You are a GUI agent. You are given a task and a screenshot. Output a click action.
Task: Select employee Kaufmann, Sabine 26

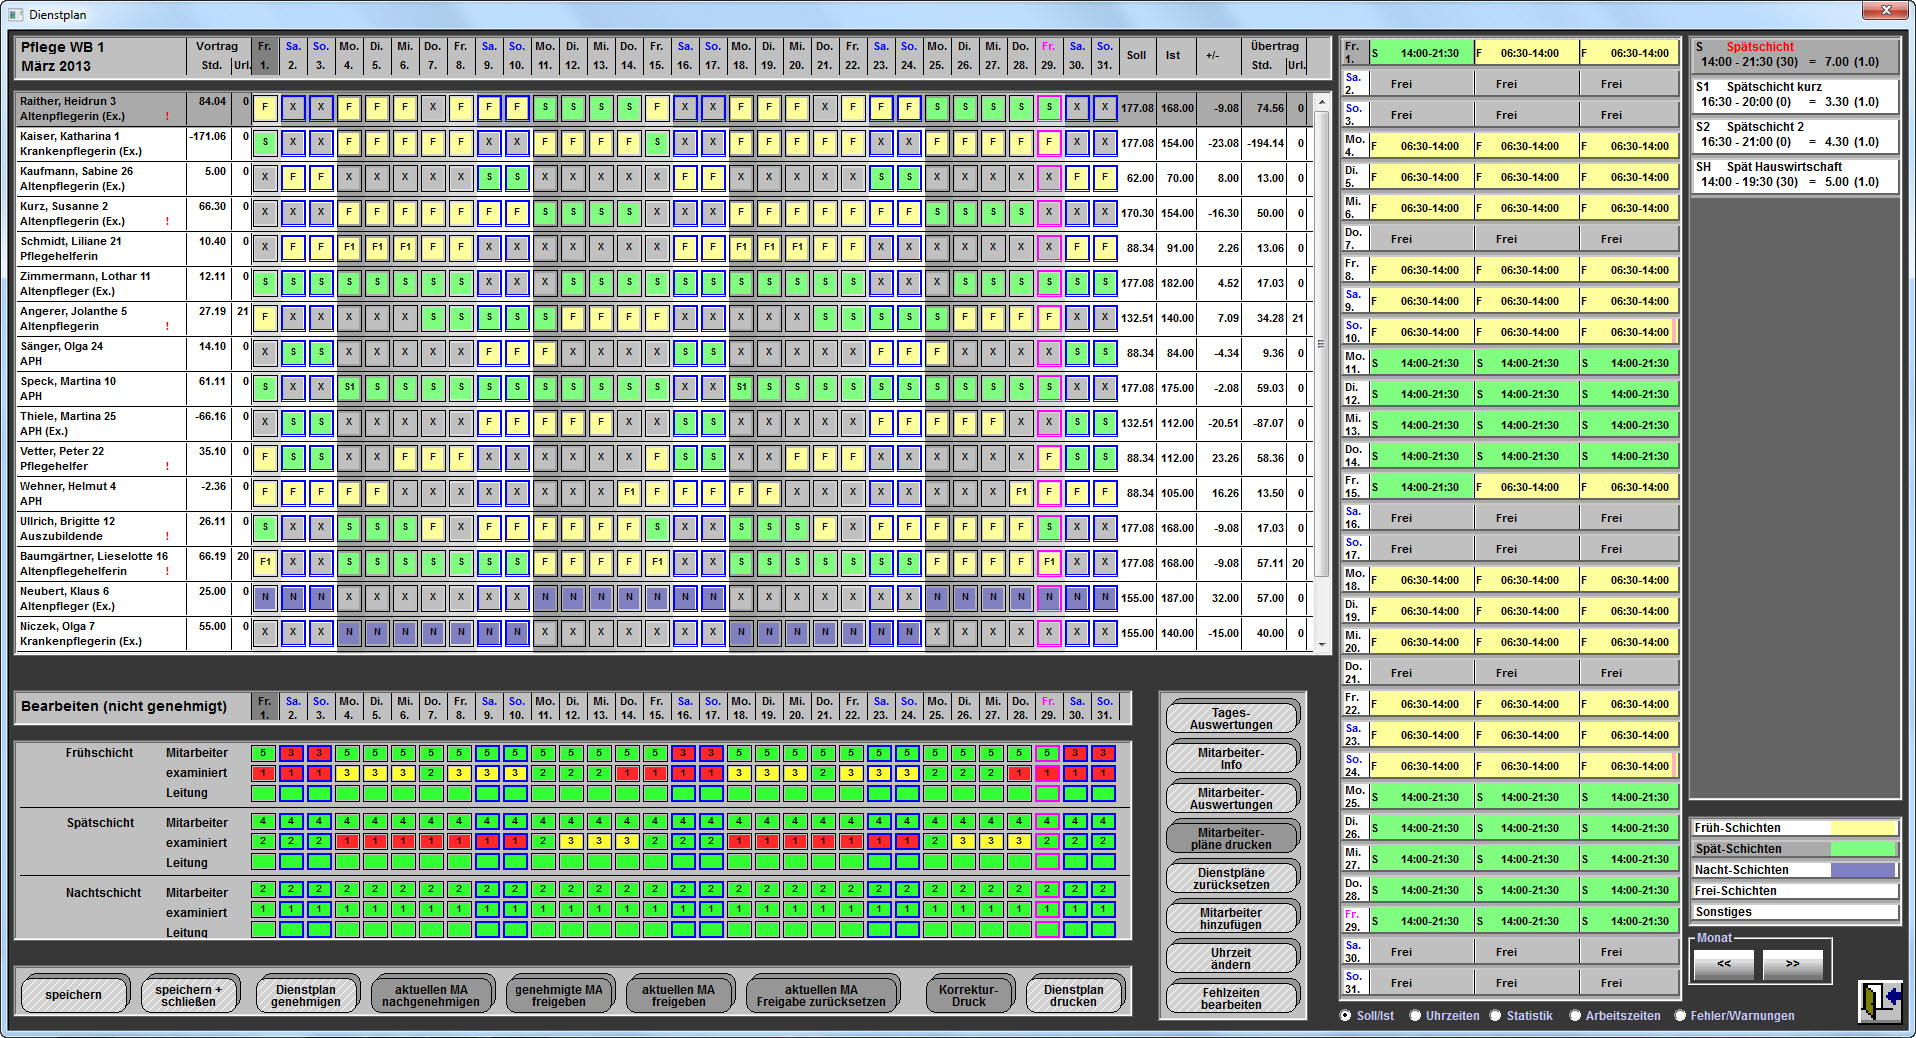pyautogui.click(x=100, y=179)
